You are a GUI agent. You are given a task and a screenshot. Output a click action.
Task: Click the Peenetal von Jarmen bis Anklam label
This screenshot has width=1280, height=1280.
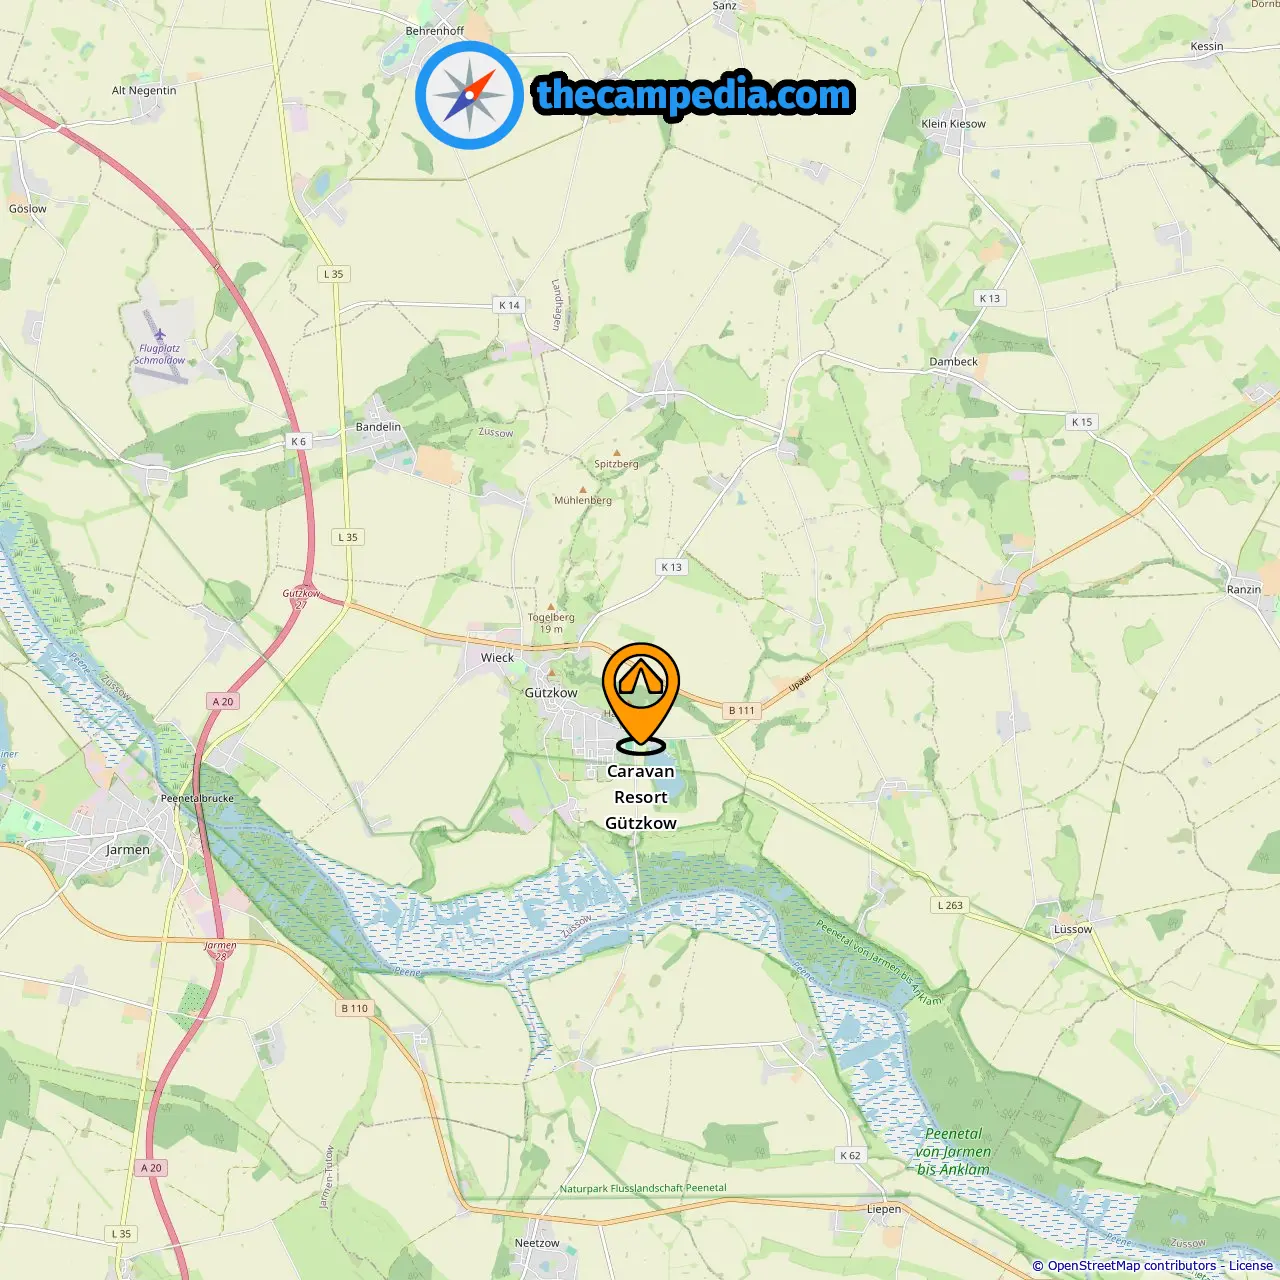click(x=953, y=1152)
